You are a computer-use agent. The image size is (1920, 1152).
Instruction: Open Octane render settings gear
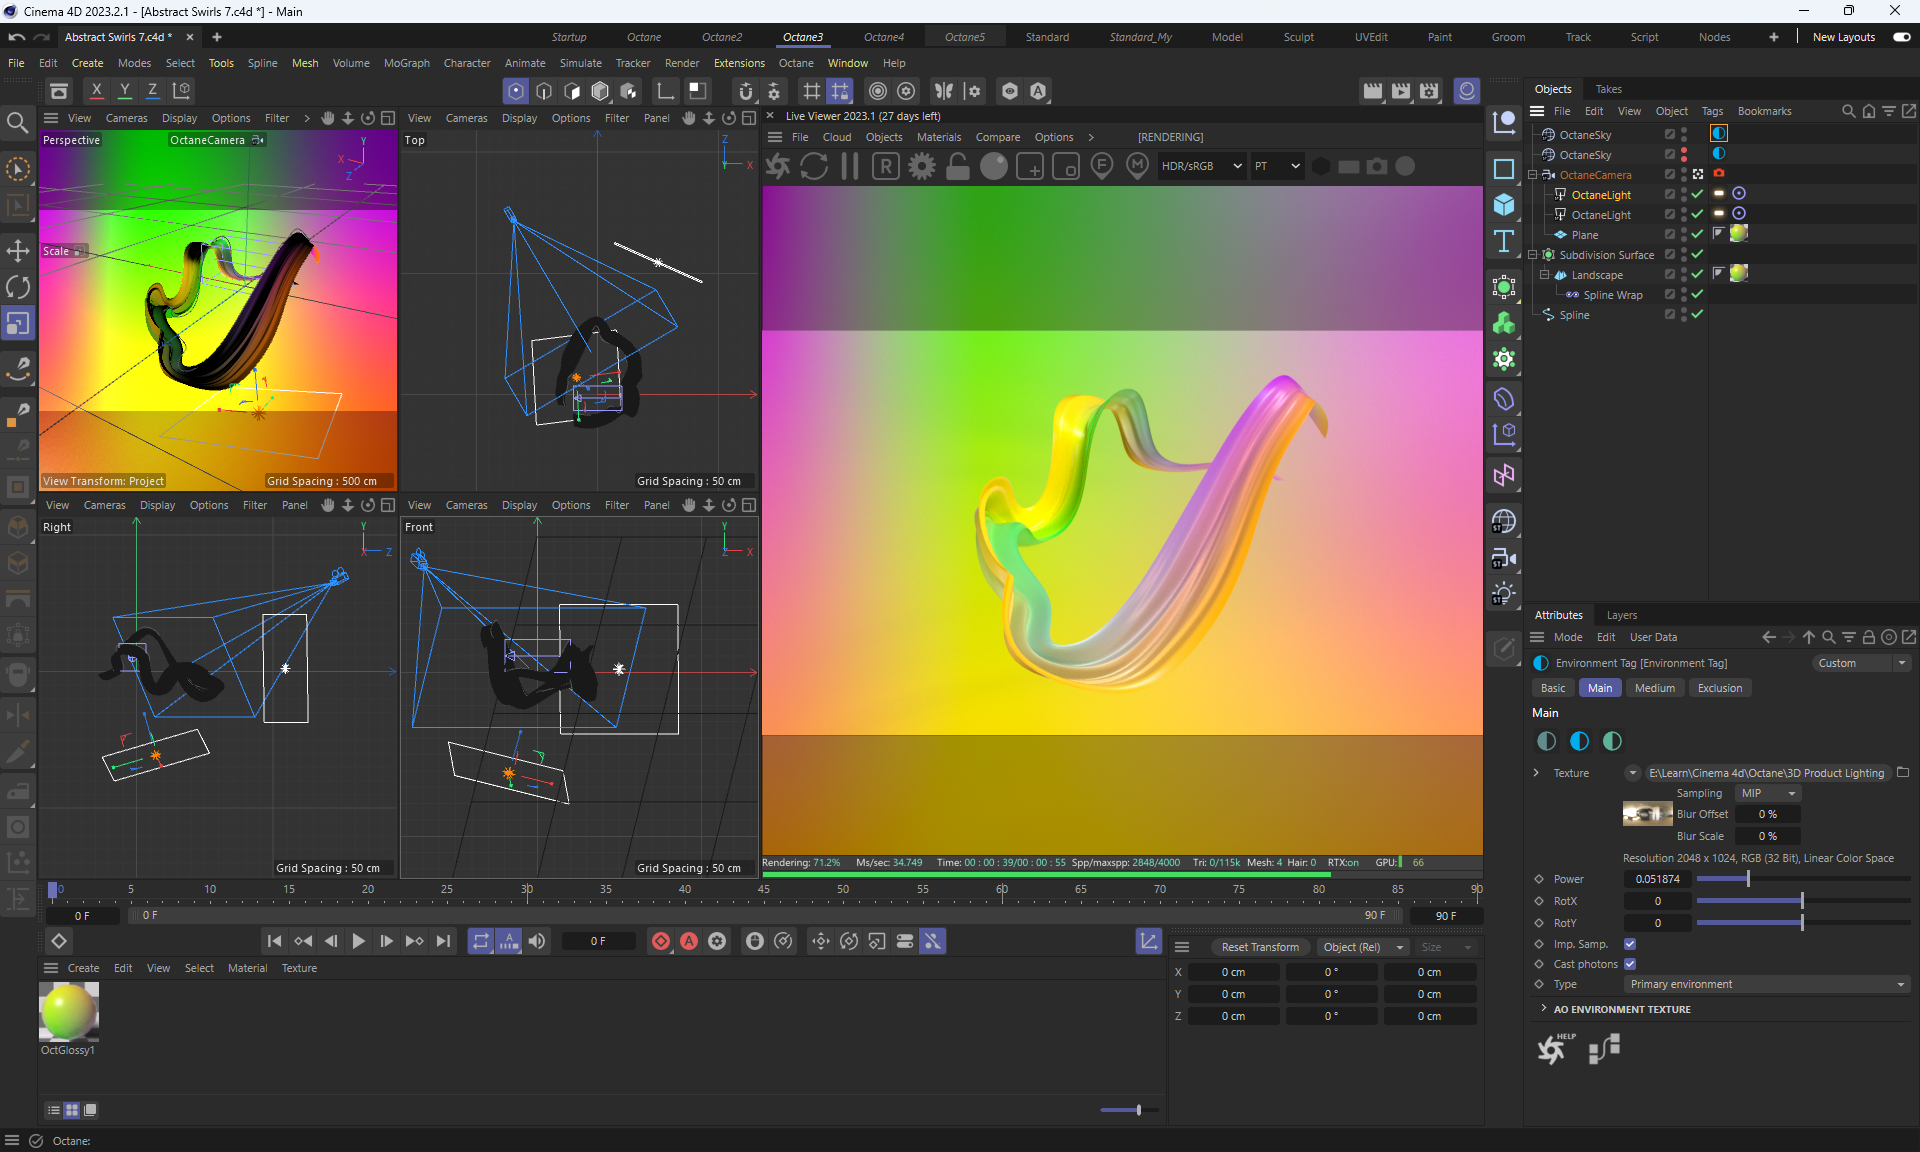coord(922,166)
